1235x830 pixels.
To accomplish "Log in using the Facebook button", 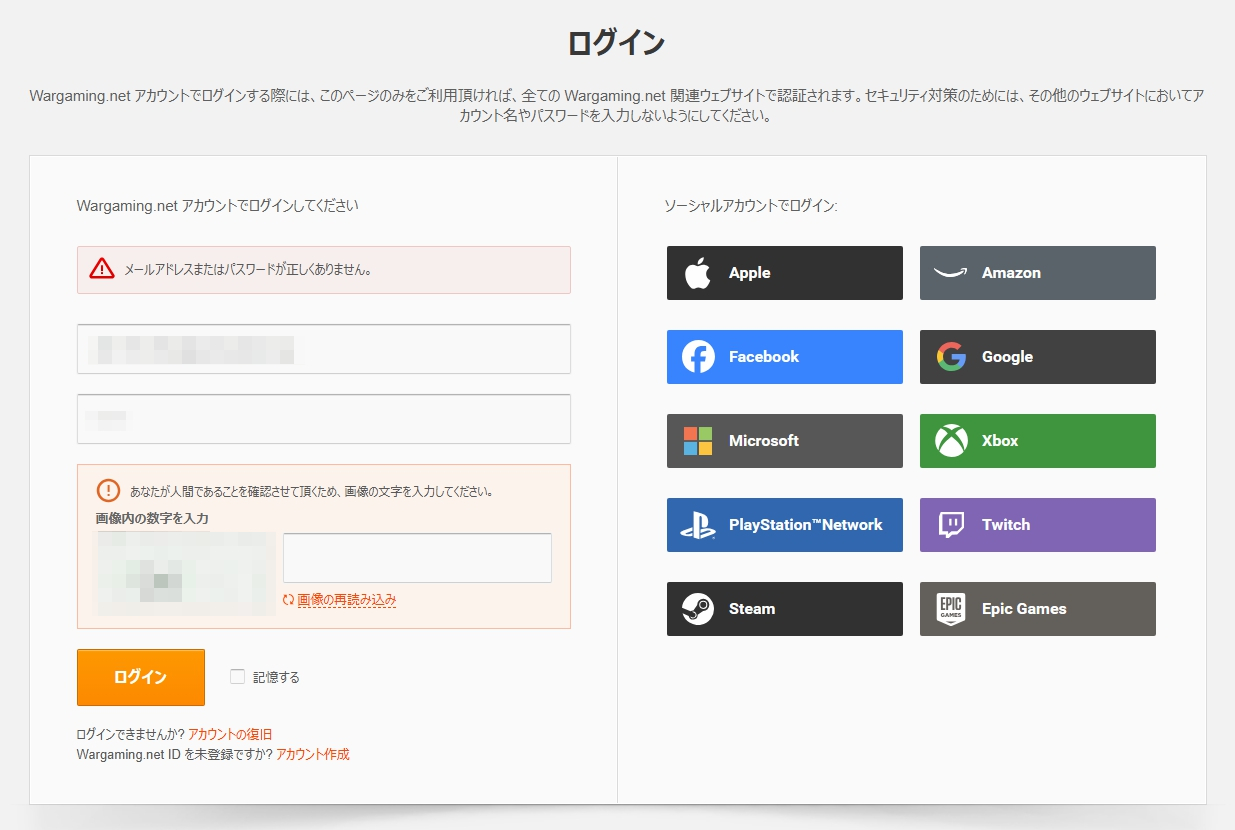I will click(x=785, y=357).
